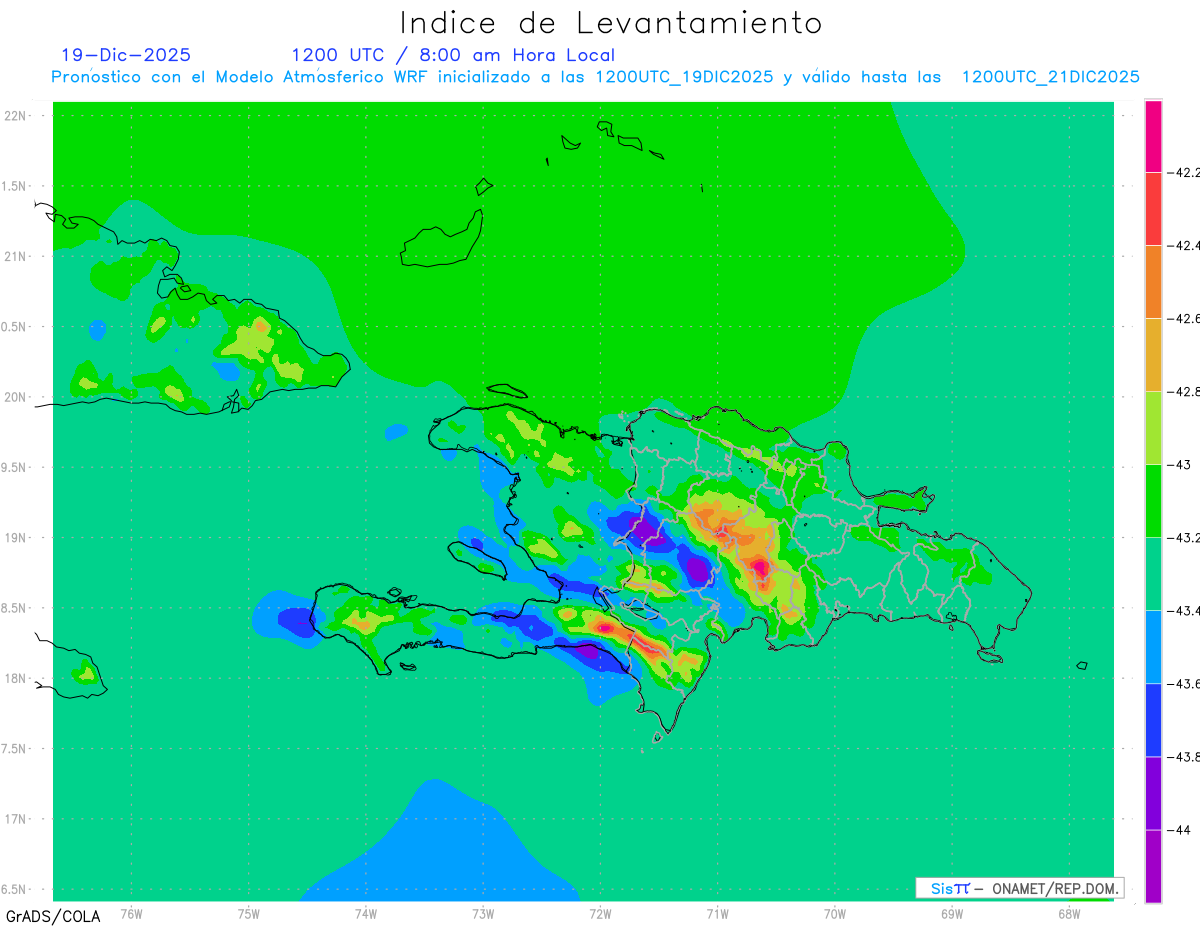Click the legend value "-43.2"
1200x927 pixels.
[x=1186, y=537]
